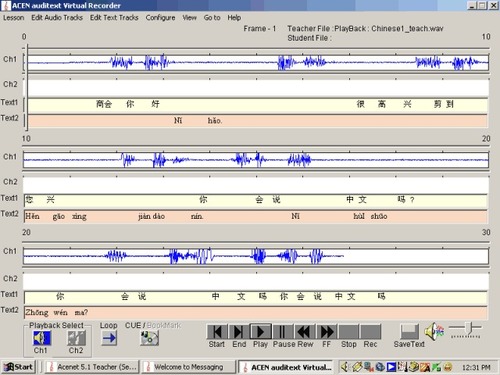Open the Configure menu

160,18
